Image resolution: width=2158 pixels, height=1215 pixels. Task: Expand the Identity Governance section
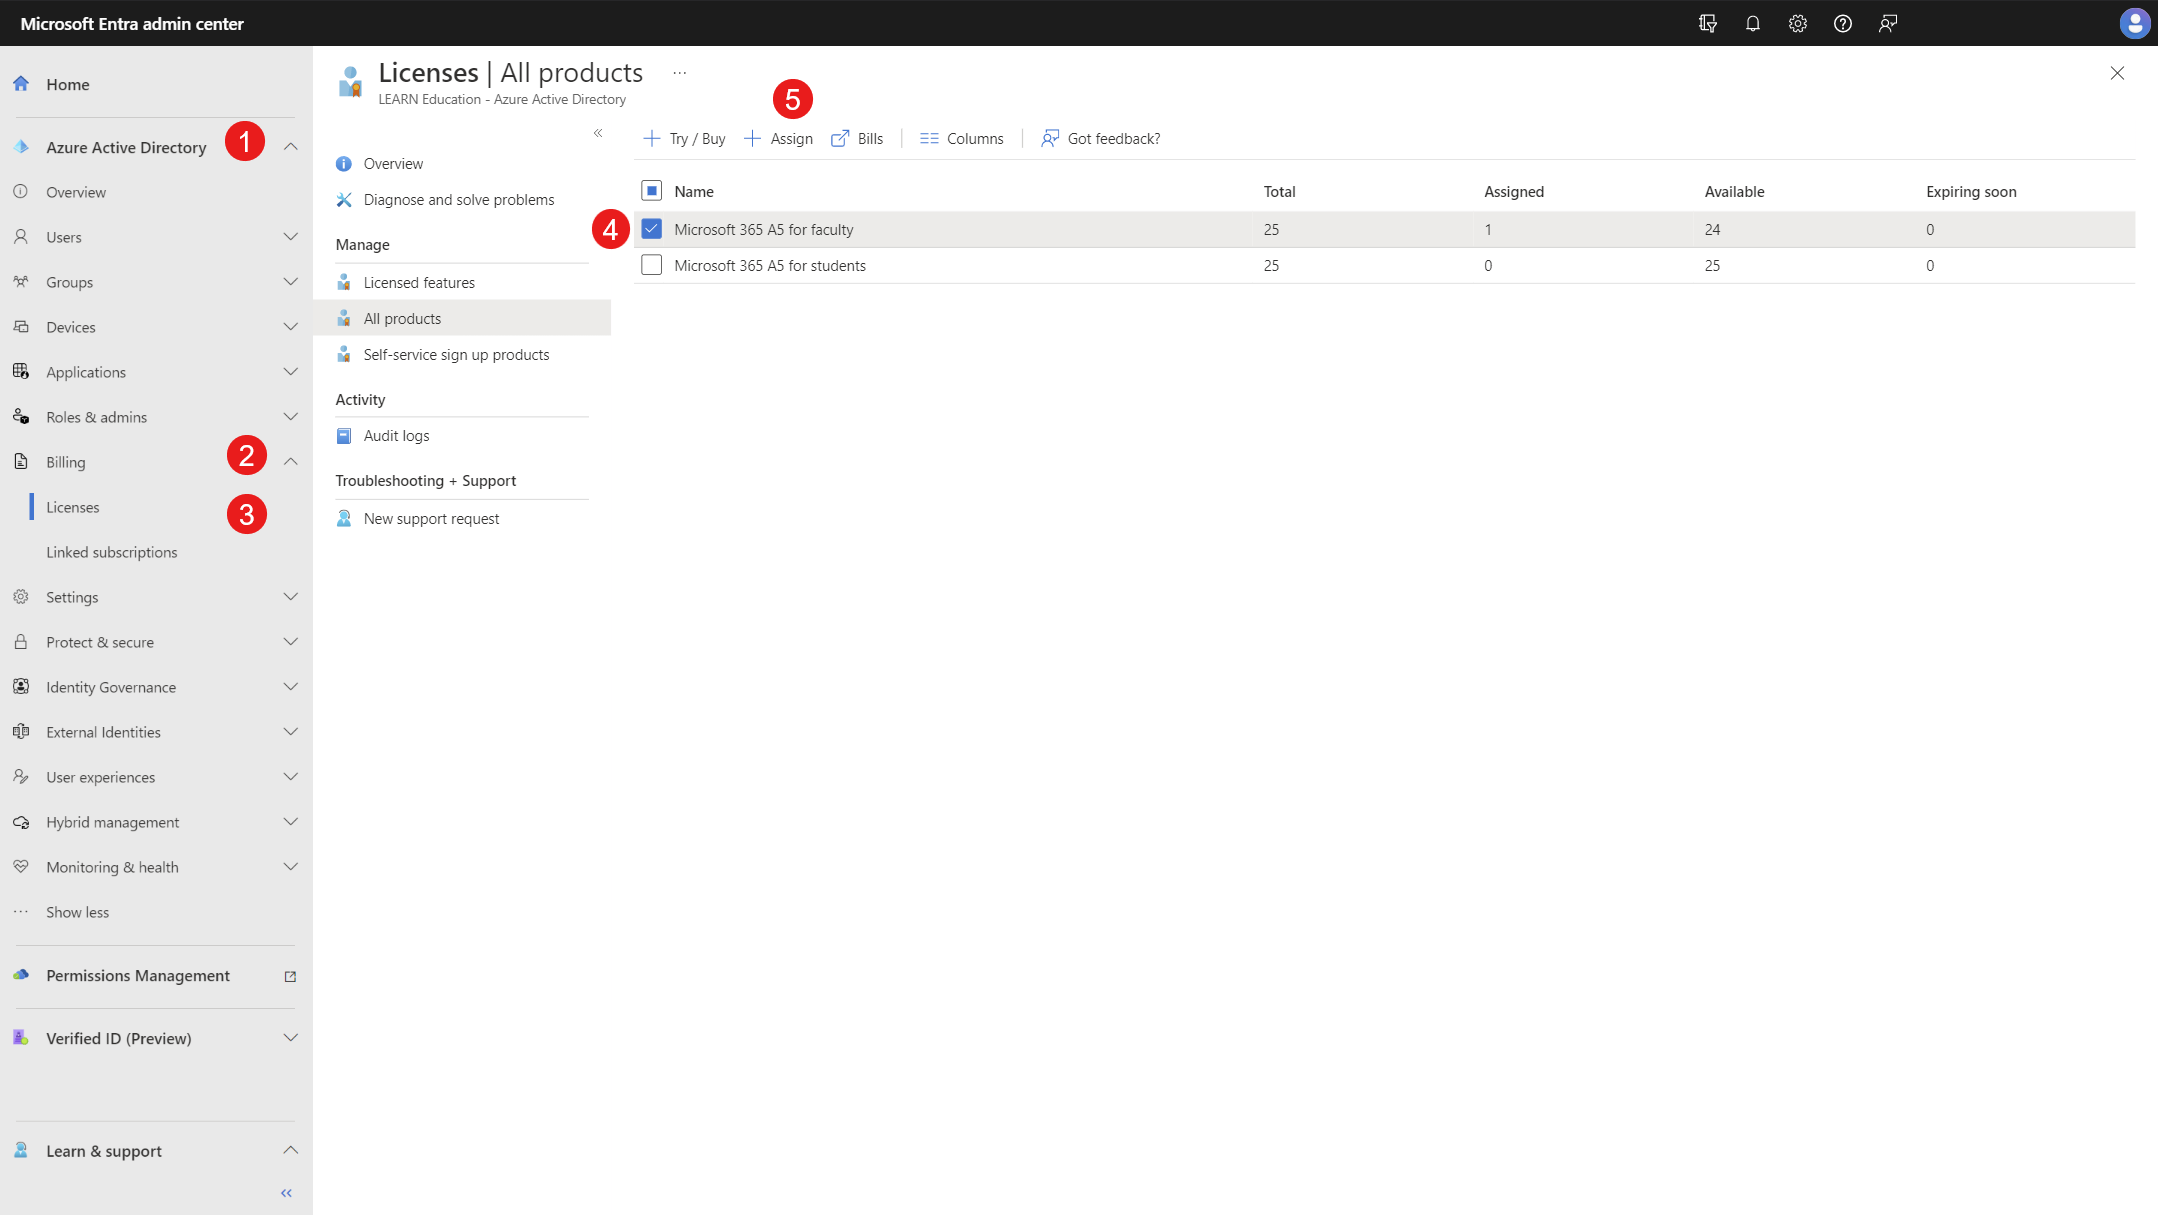coord(290,687)
